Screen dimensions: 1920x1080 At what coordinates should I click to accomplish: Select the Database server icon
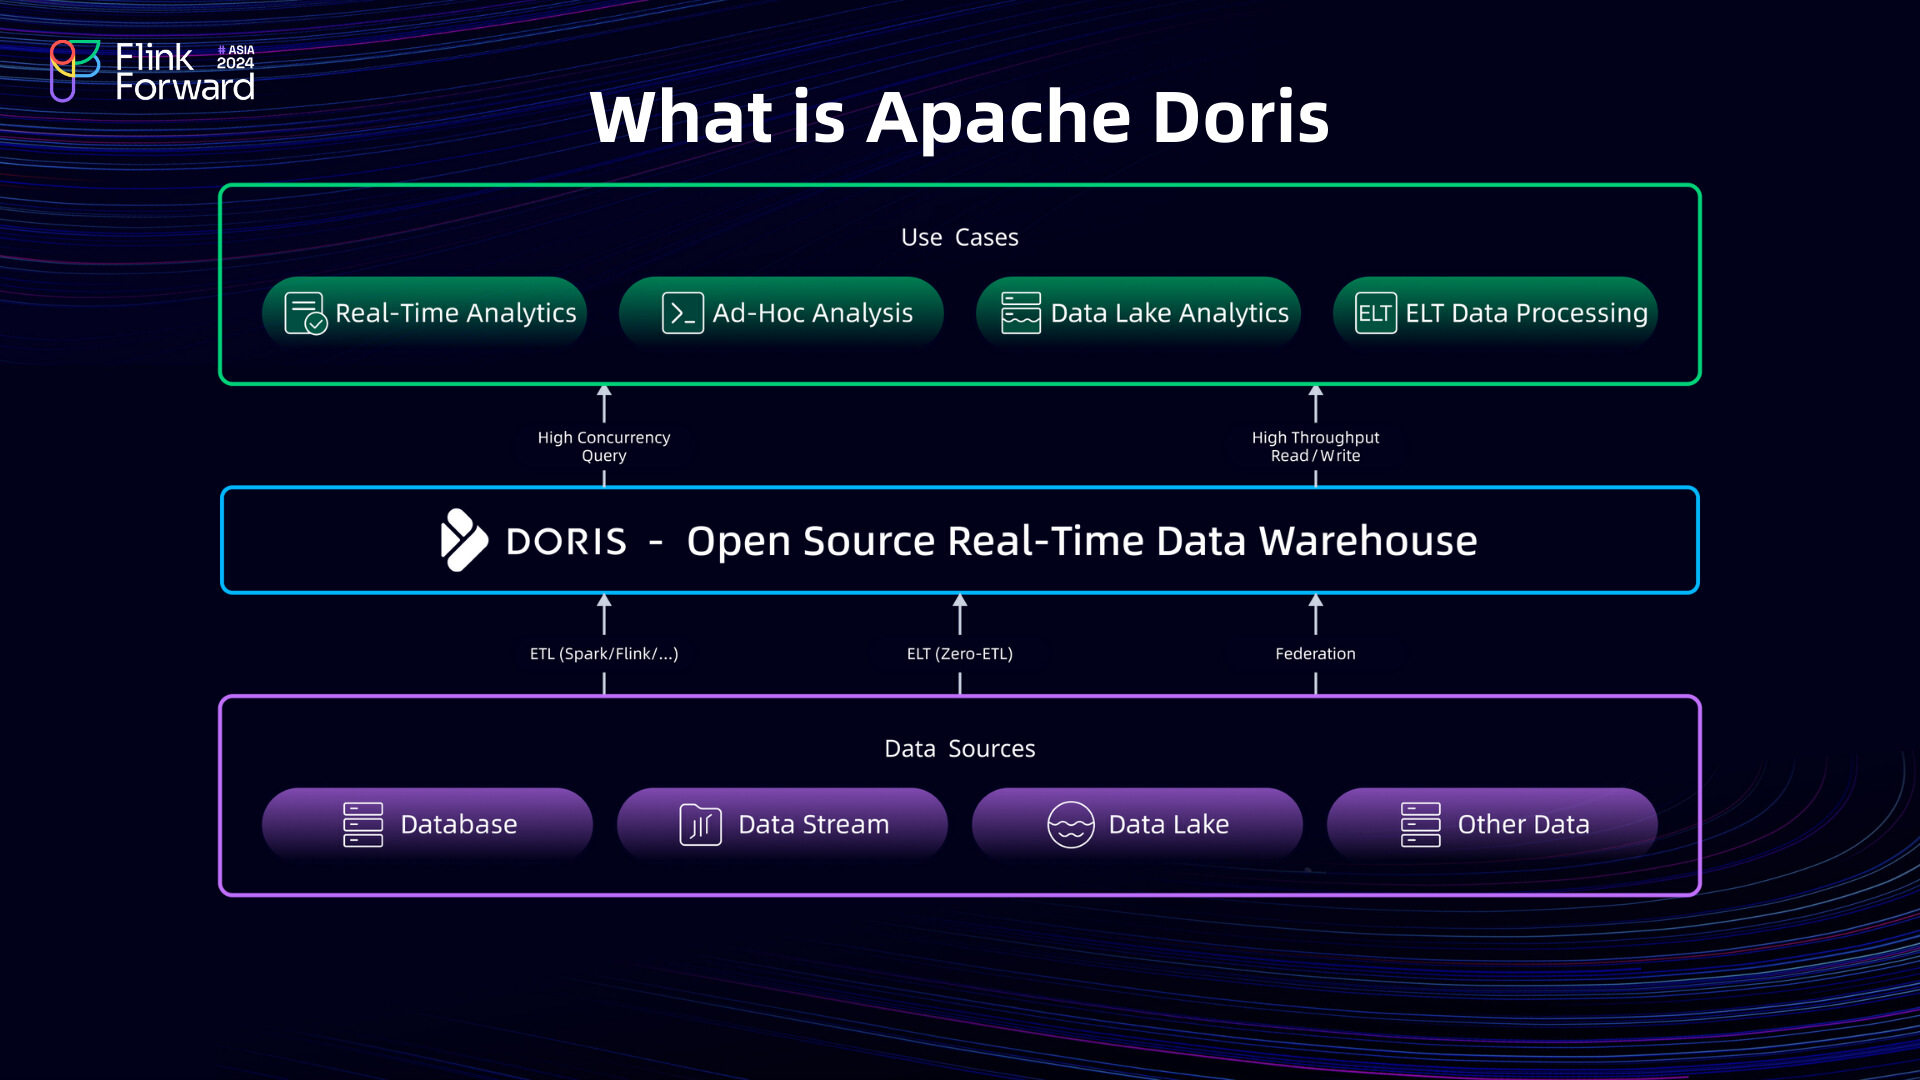362,824
